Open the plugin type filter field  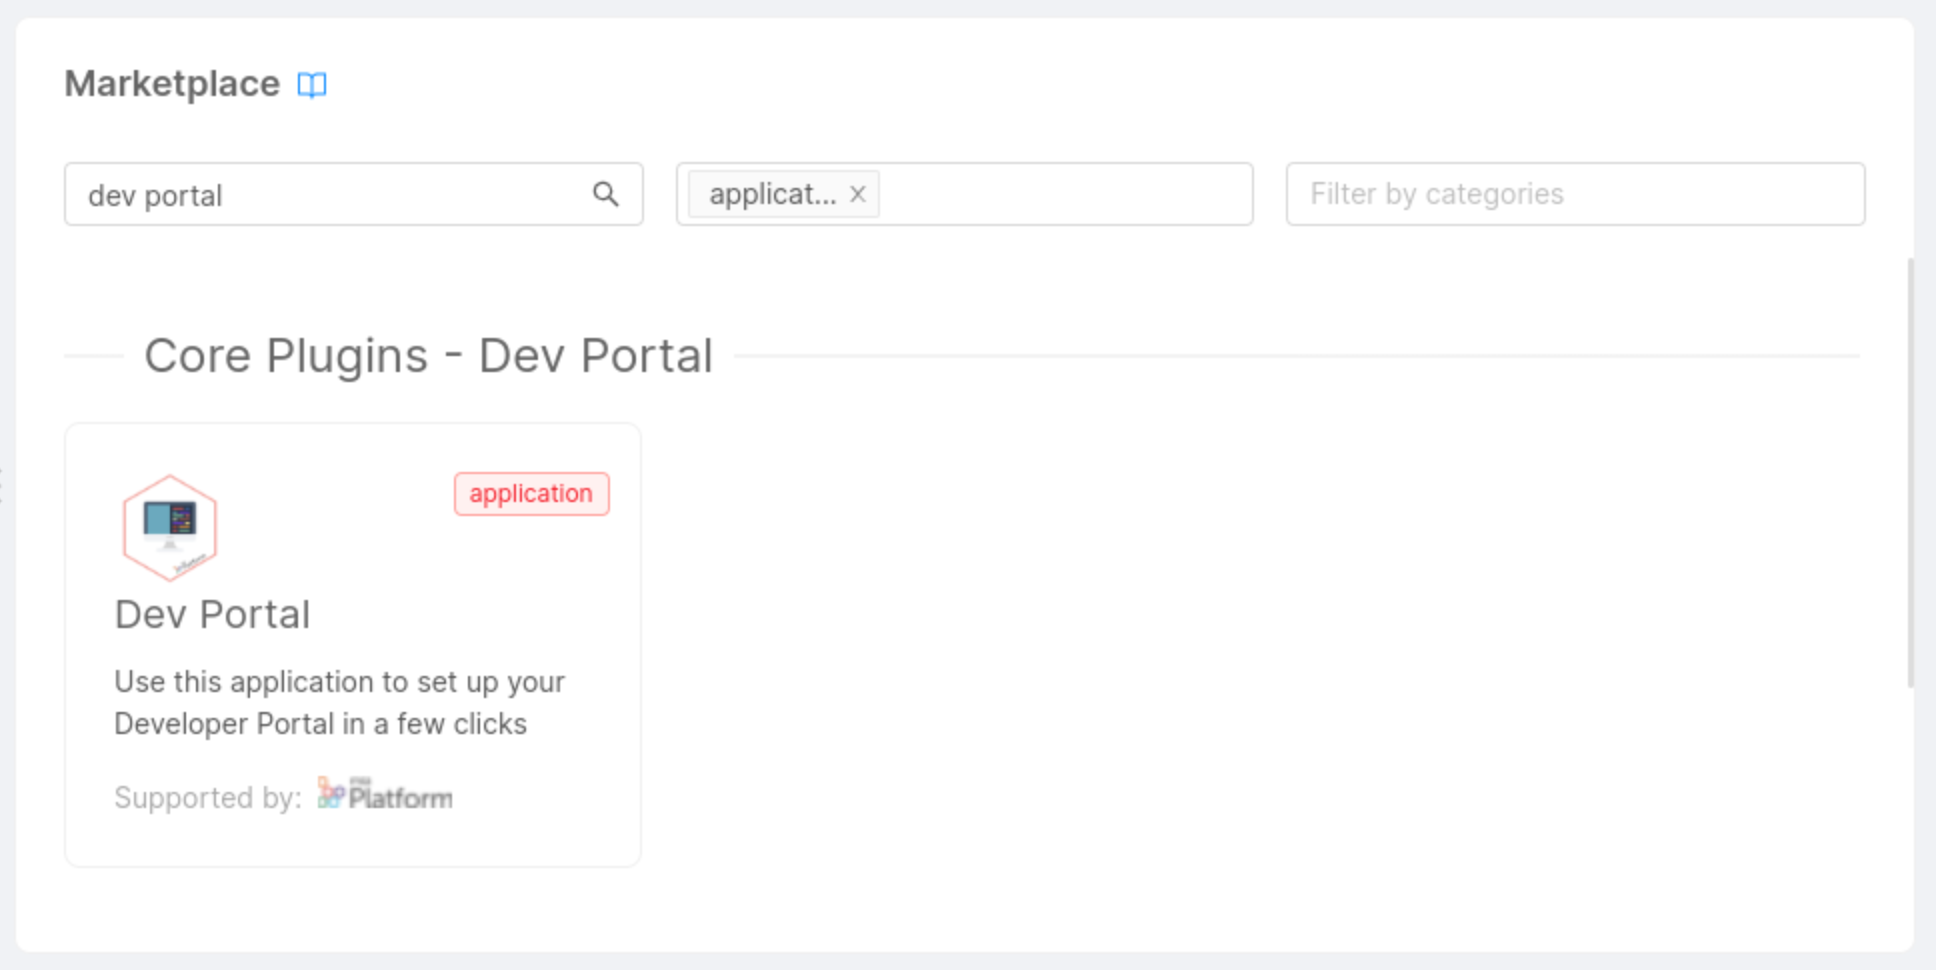click(x=1050, y=194)
